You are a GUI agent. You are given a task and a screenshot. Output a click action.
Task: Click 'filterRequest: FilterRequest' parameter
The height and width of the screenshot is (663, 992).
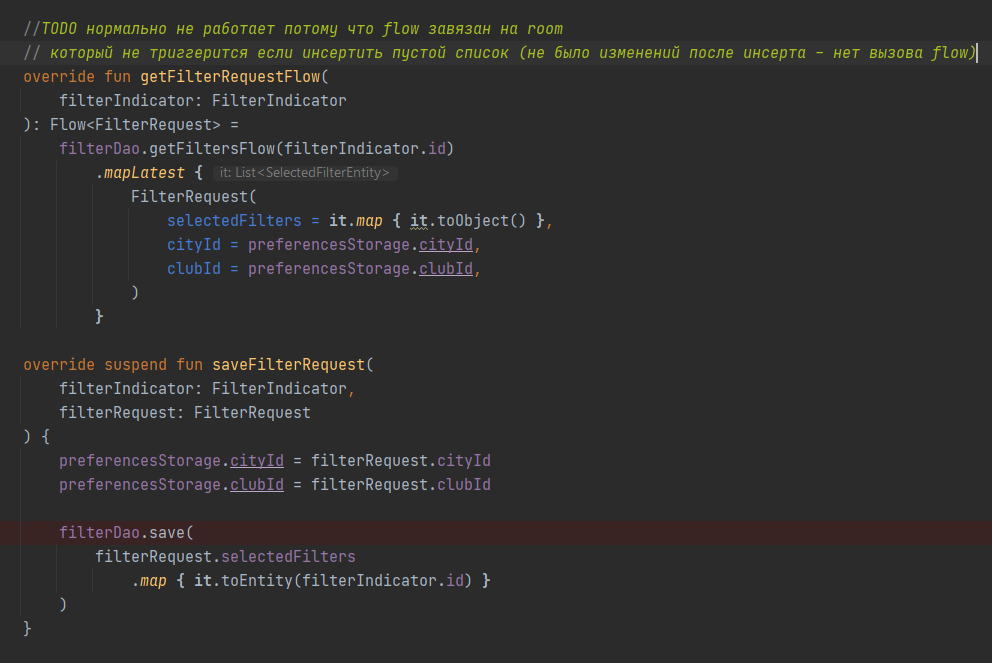(x=185, y=414)
